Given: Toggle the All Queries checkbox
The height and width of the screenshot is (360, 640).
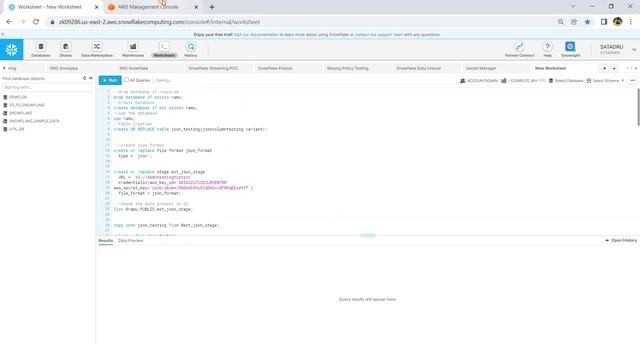Looking at the screenshot, I should [127, 80].
